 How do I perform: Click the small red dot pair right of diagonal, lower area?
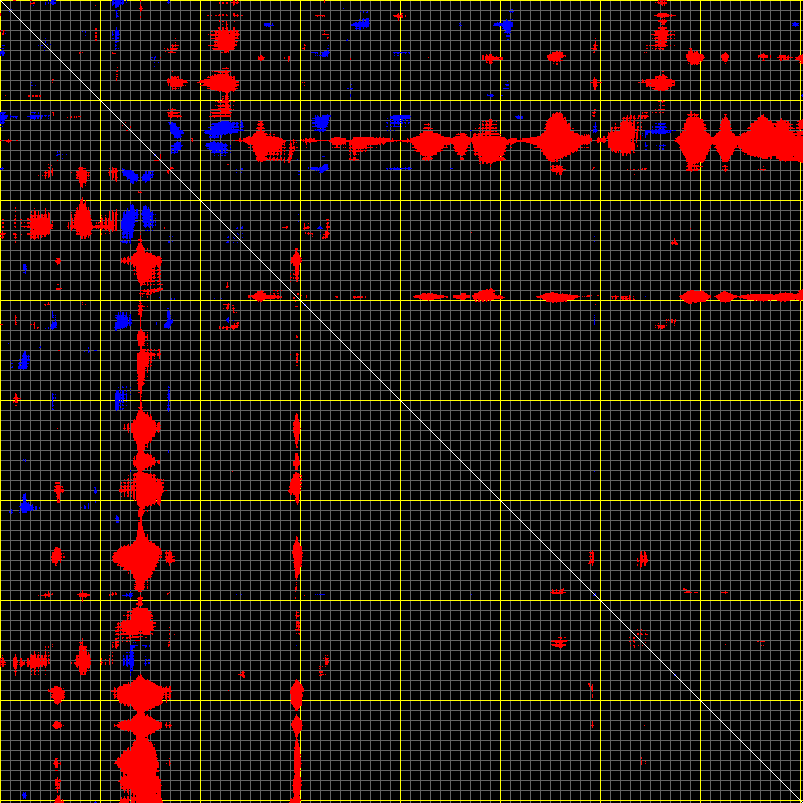pyautogui.click(x=643, y=558)
